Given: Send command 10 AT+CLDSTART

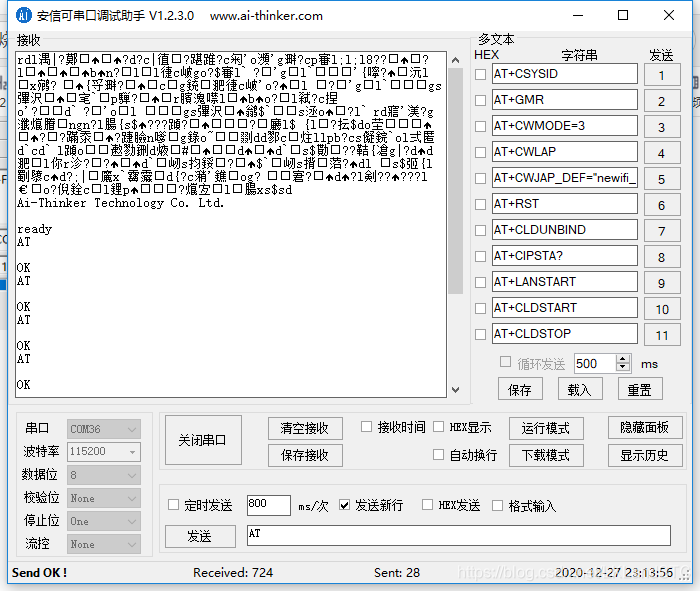Looking at the screenshot, I should (x=662, y=308).
